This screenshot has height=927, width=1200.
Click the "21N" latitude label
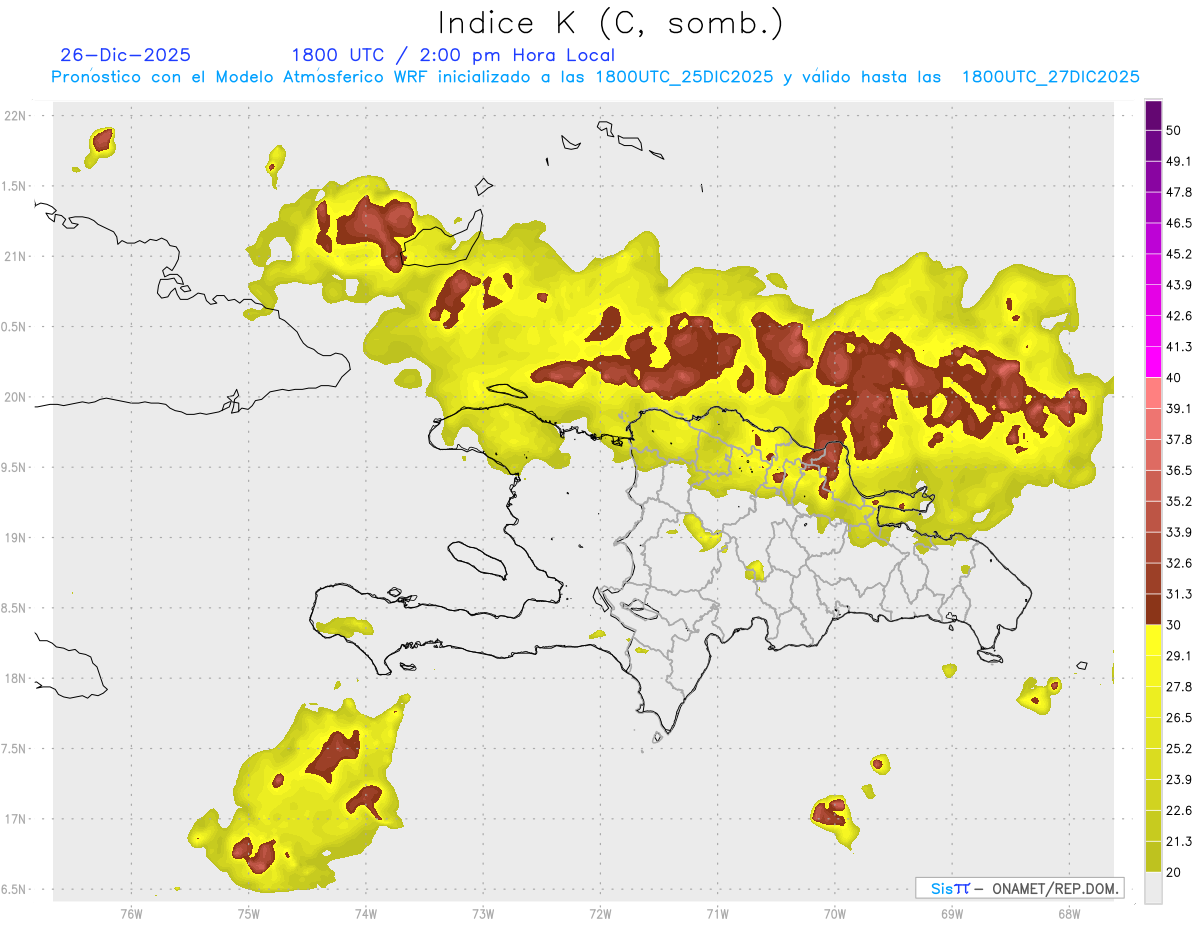coord(16,256)
